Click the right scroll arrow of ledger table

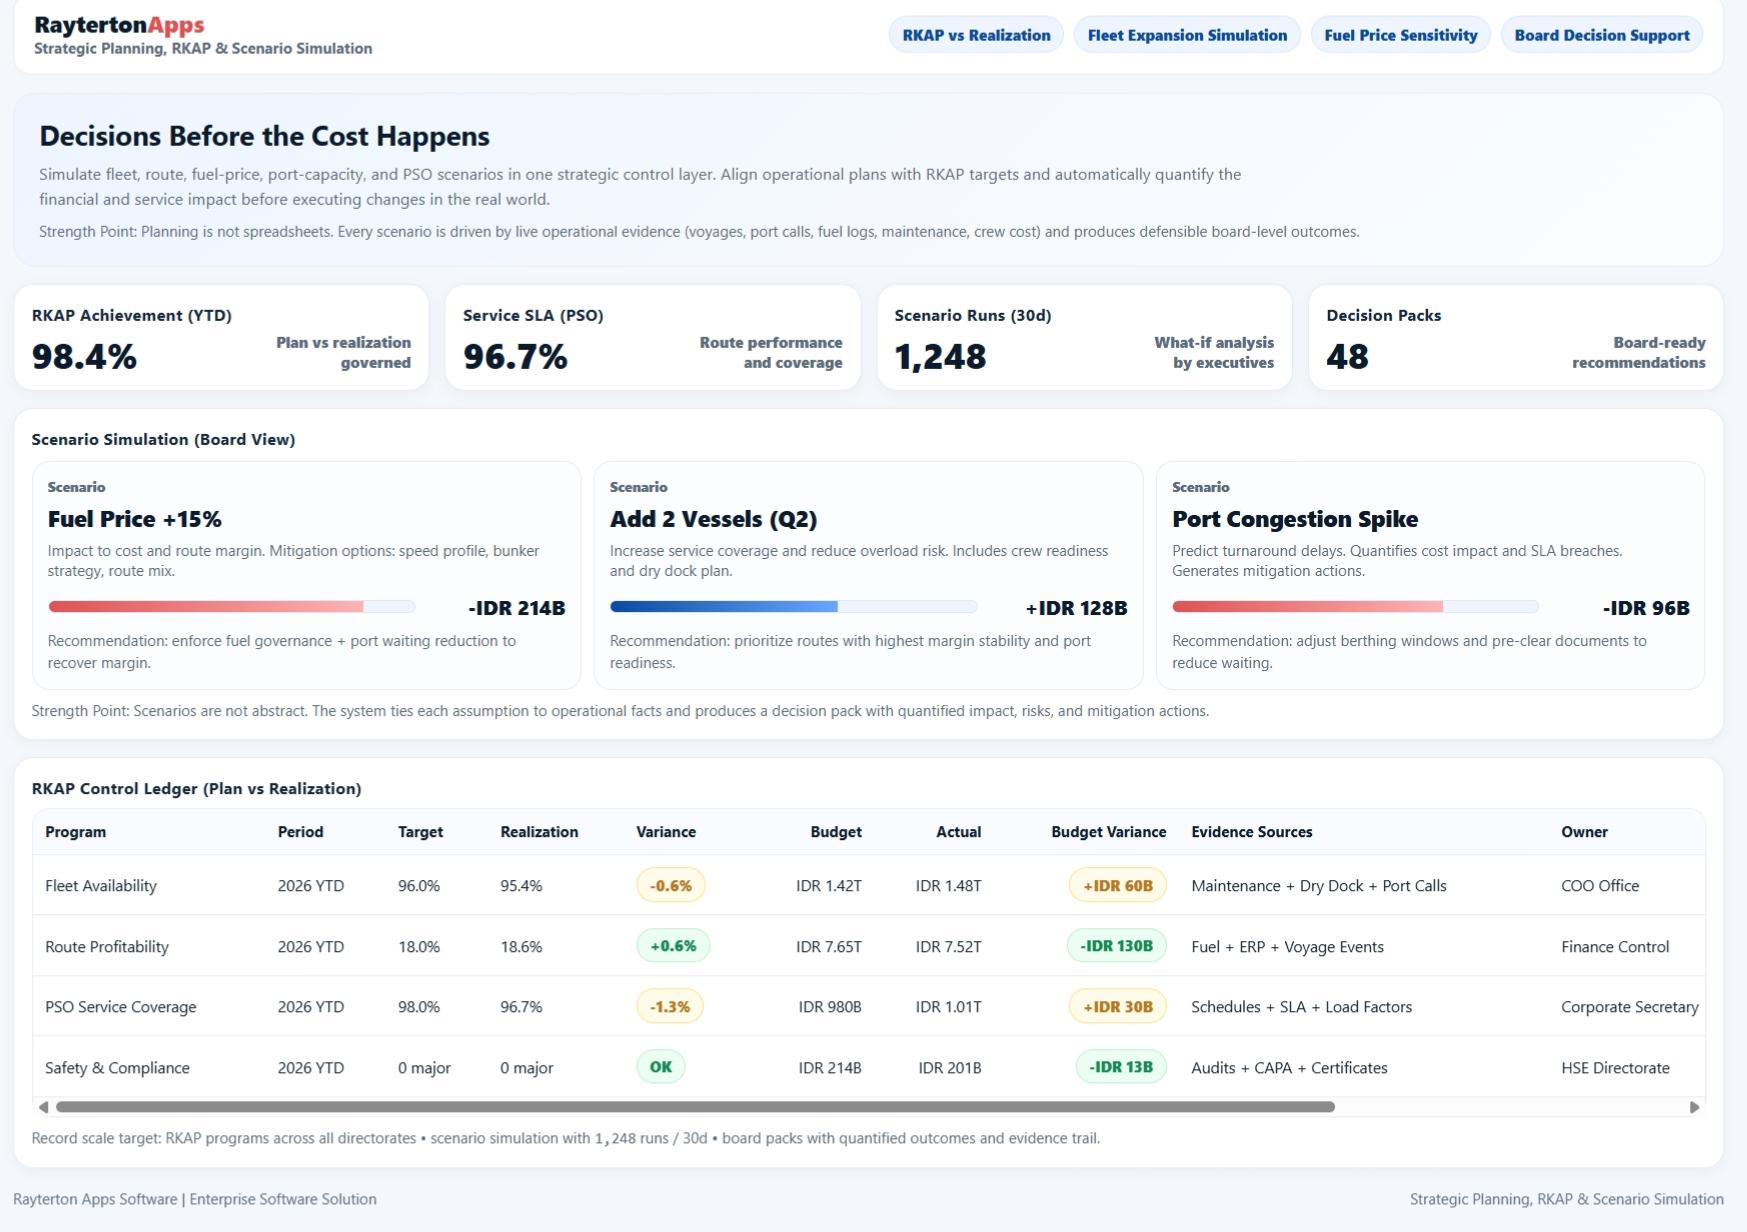click(1694, 1107)
